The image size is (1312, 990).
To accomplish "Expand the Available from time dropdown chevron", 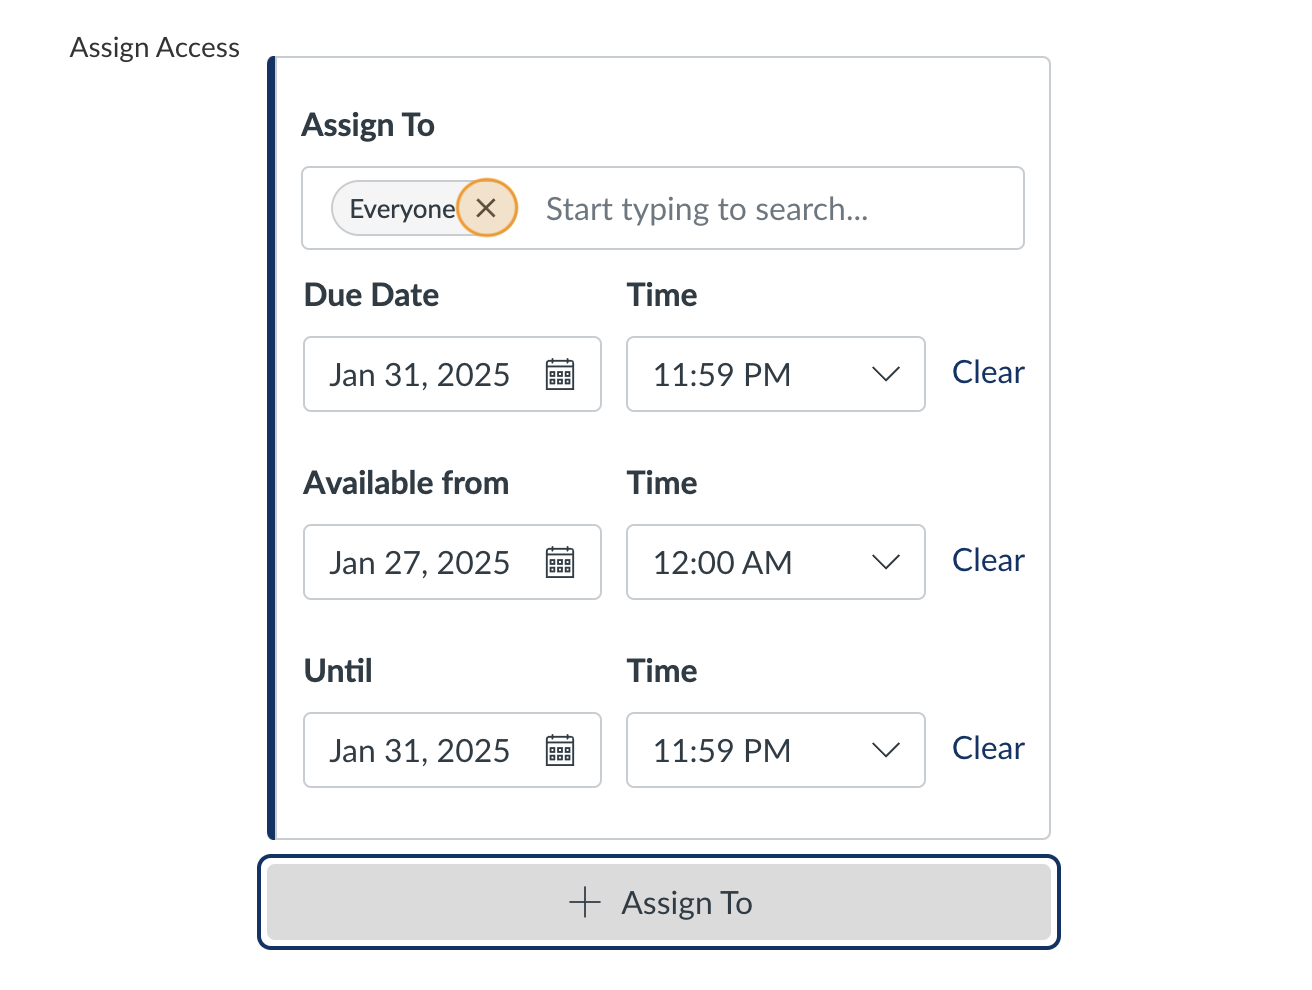I will click(x=885, y=562).
